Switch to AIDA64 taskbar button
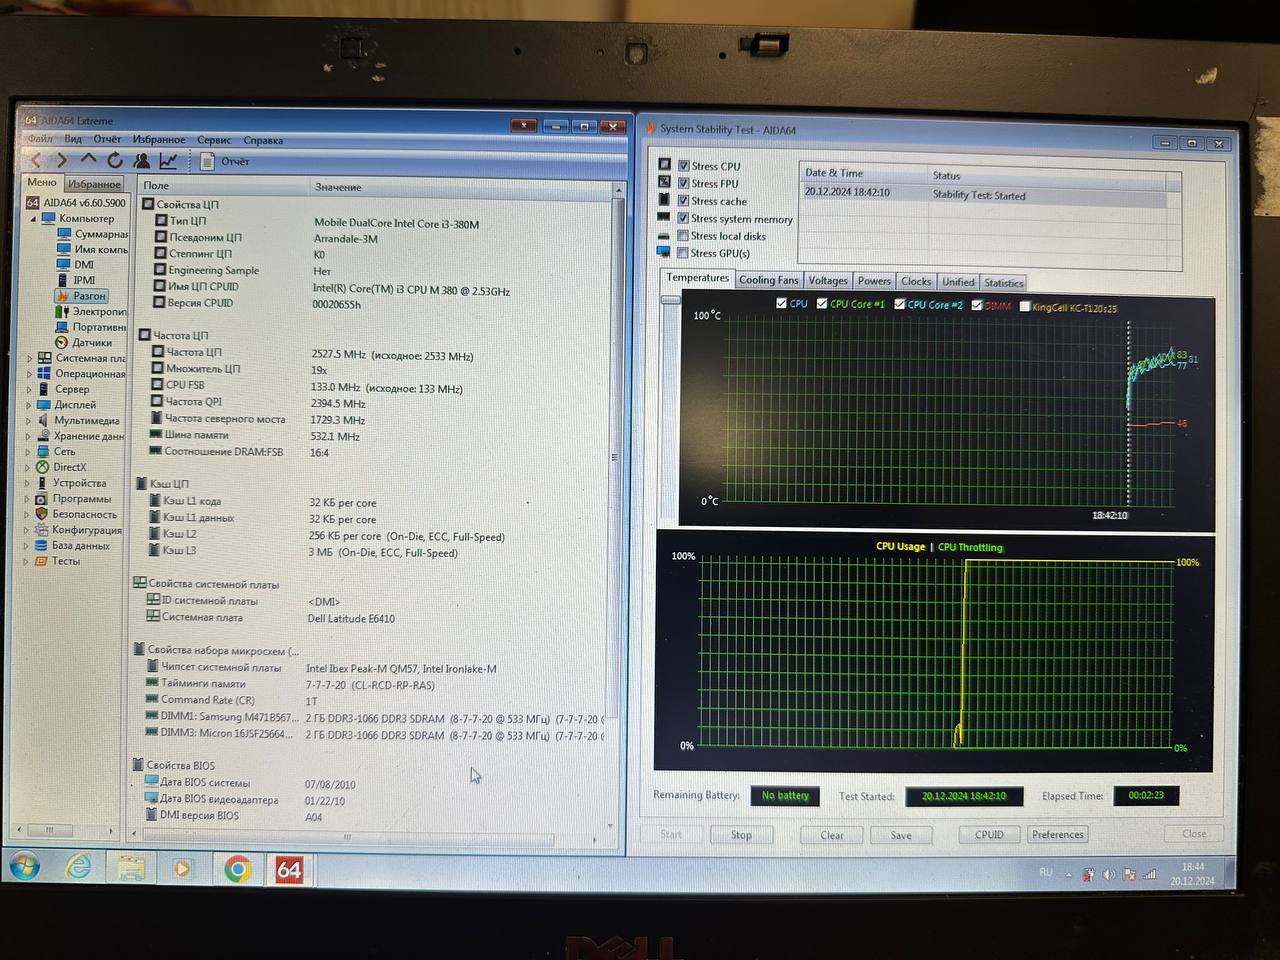This screenshot has width=1280, height=960. click(289, 870)
